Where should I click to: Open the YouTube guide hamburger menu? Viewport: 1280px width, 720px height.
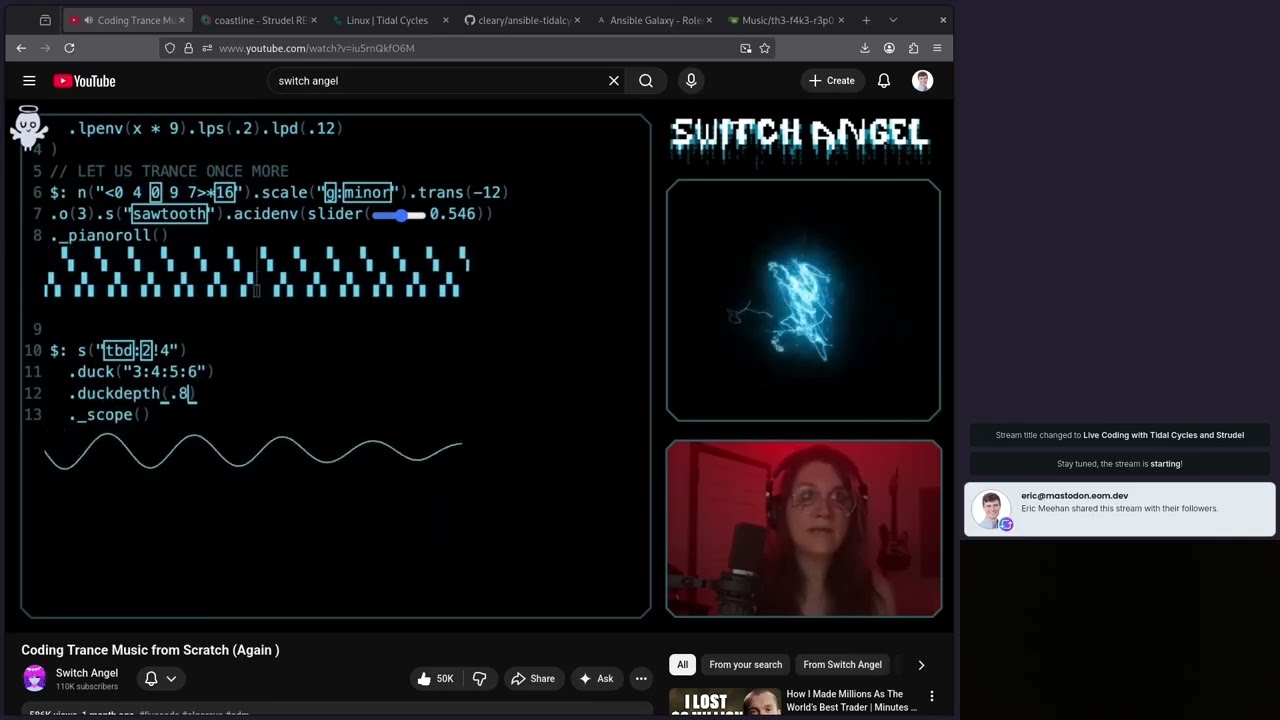pyautogui.click(x=29, y=81)
